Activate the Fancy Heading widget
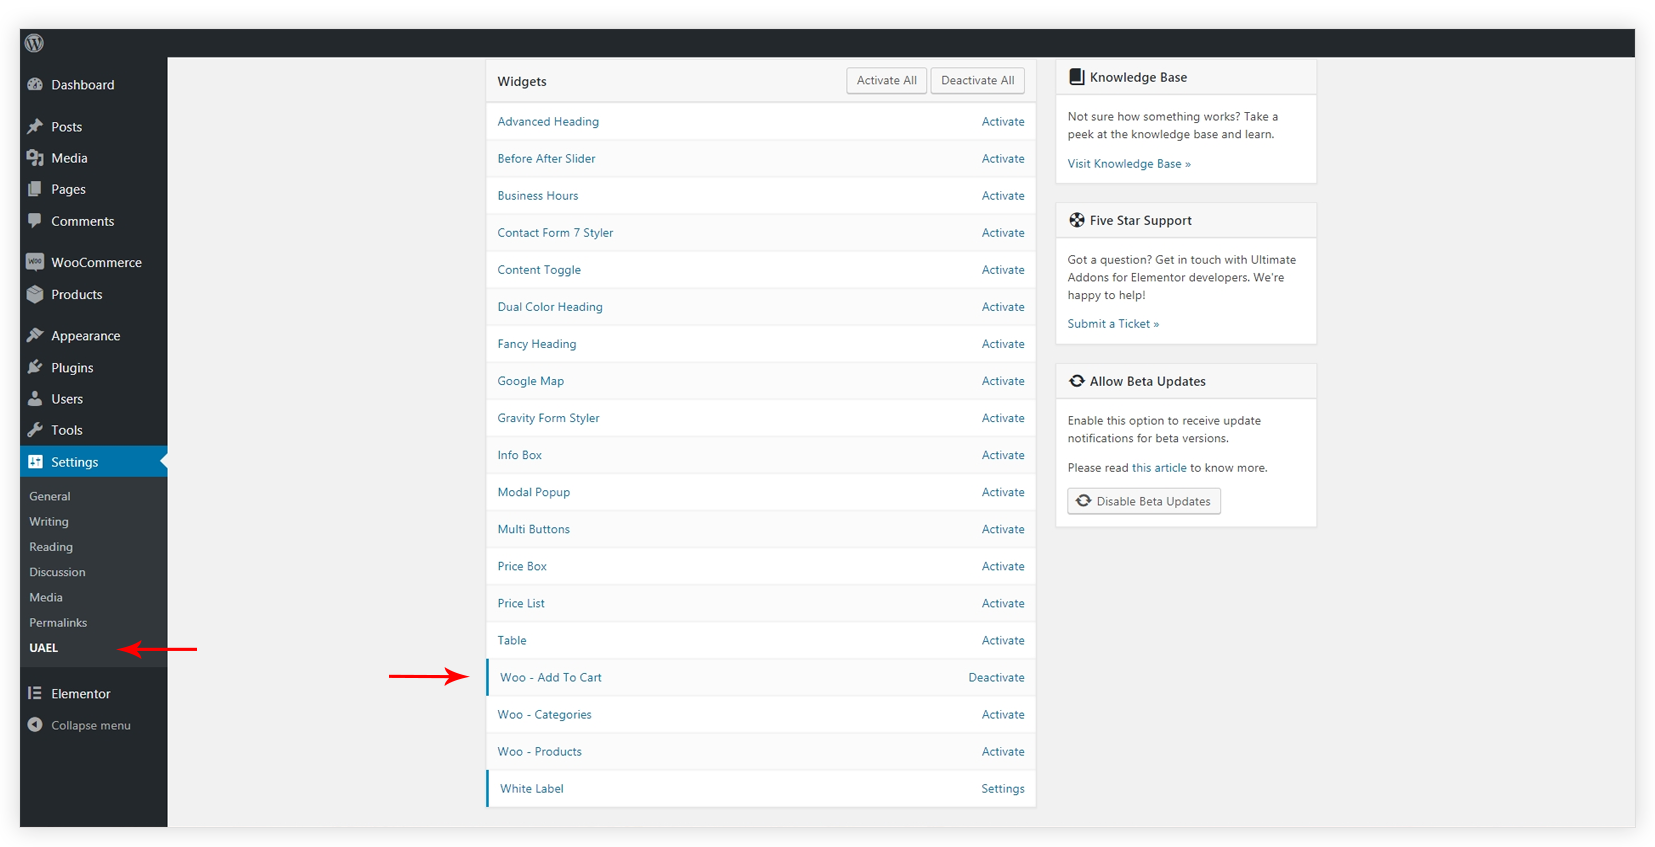1655x847 pixels. click(x=1003, y=344)
